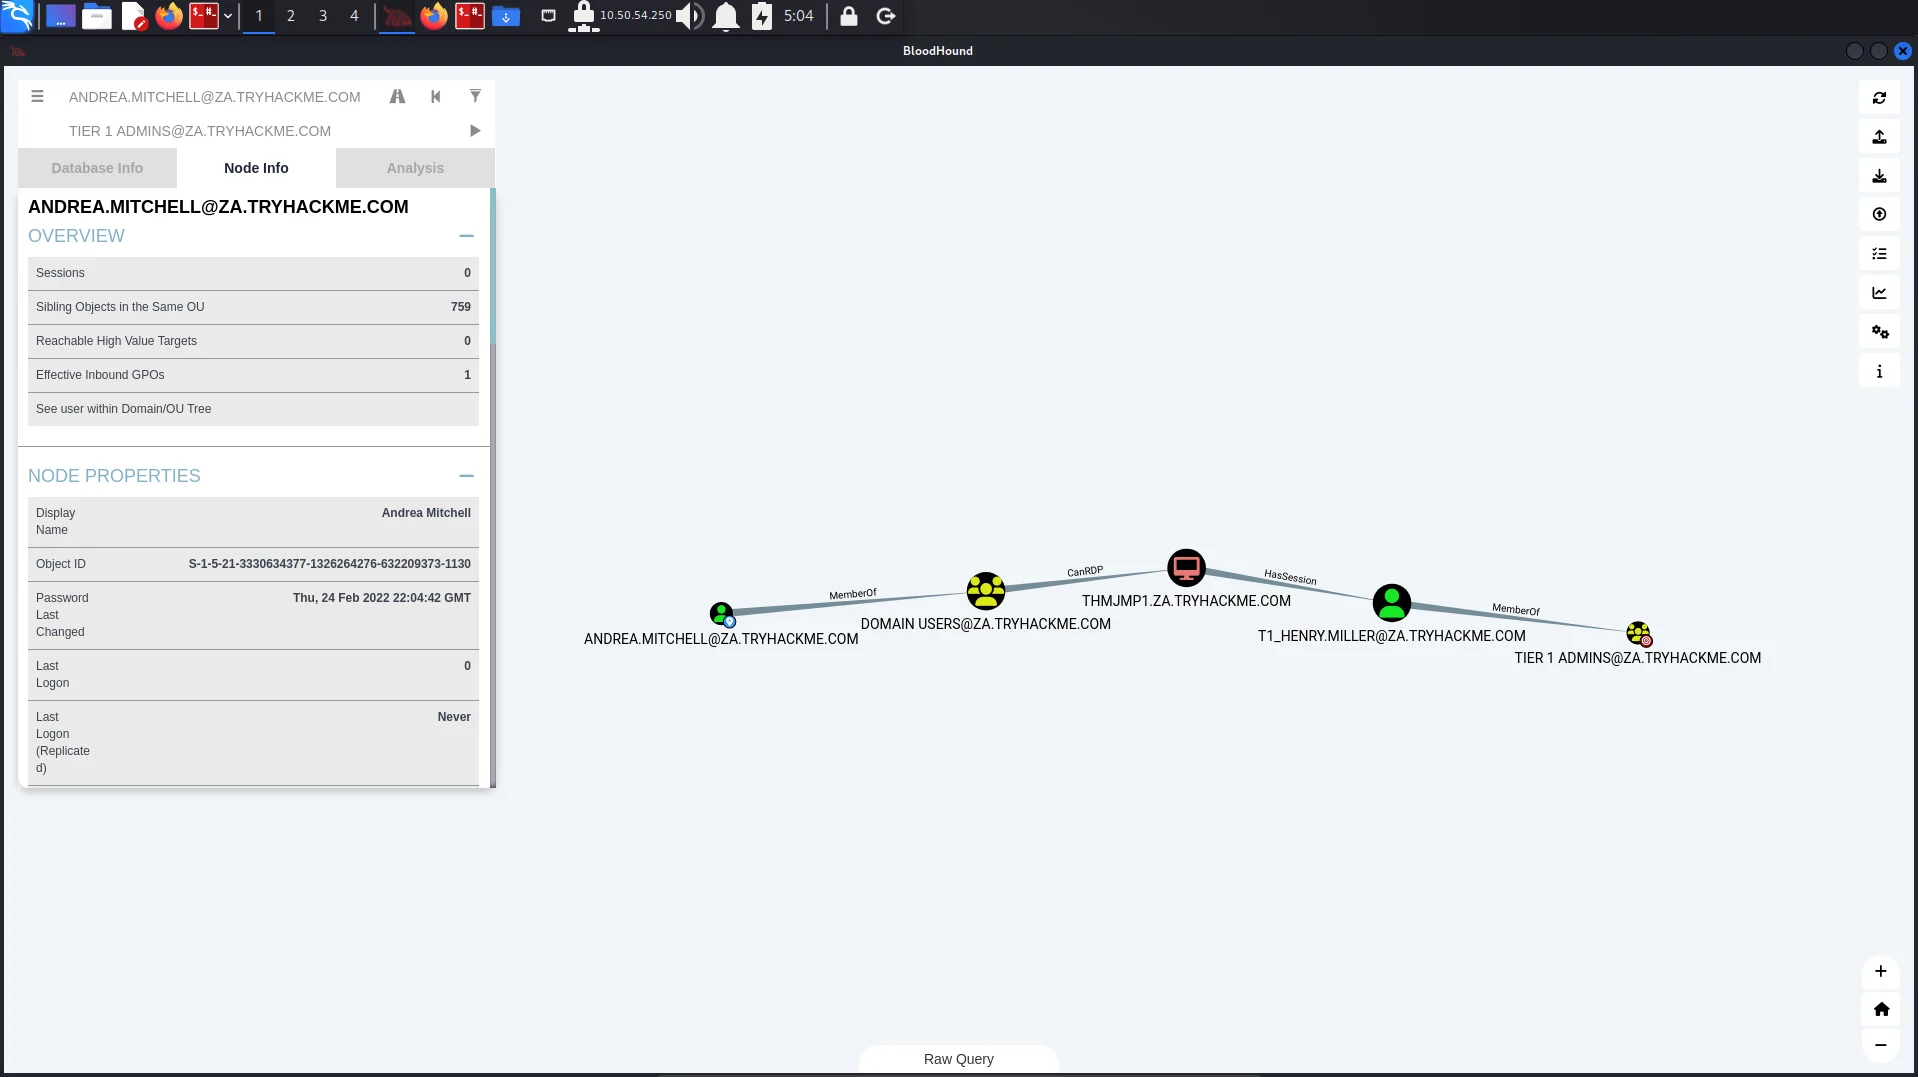Zoom in with the plus button
Image resolution: width=1918 pixels, height=1077 pixels.
point(1880,971)
